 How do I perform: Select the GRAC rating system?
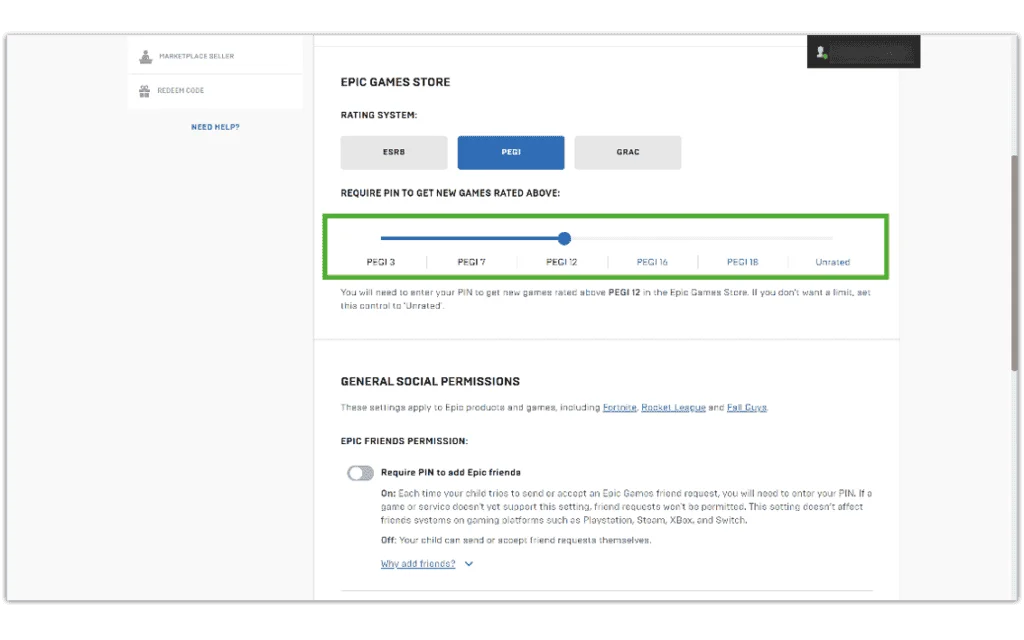[x=628, y=152]
